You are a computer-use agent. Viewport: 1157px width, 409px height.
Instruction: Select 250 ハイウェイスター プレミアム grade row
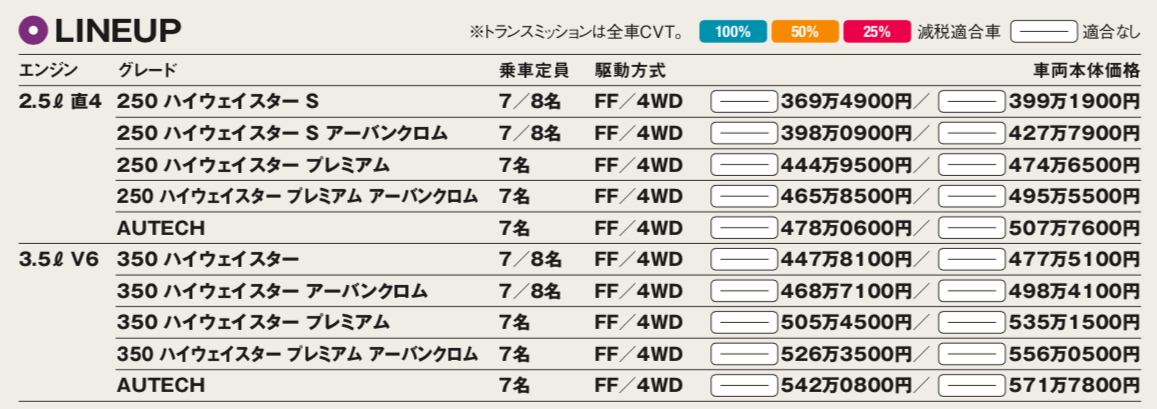pos(253,165)
